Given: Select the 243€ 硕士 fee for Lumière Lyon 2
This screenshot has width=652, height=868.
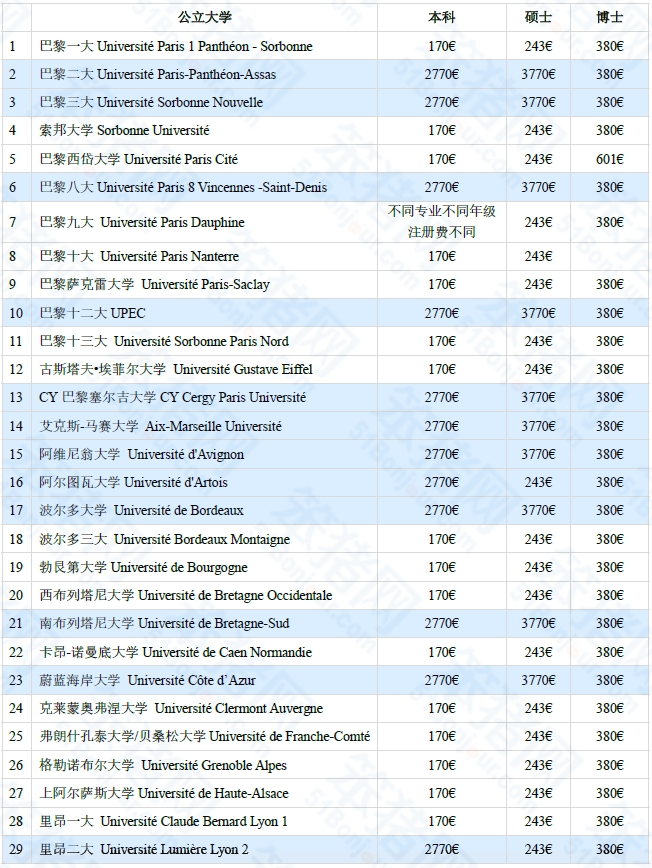Looking at the screenshot, I should tap(538, 849).
